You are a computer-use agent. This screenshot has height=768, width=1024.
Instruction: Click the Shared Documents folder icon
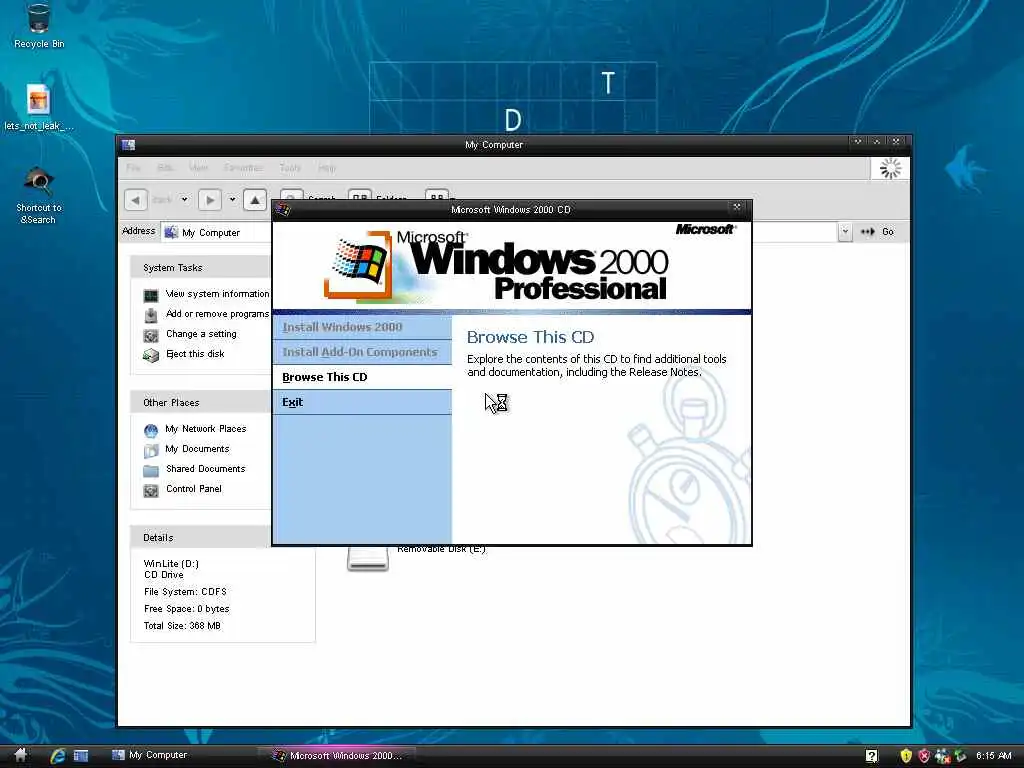click(x=151, y=471)
